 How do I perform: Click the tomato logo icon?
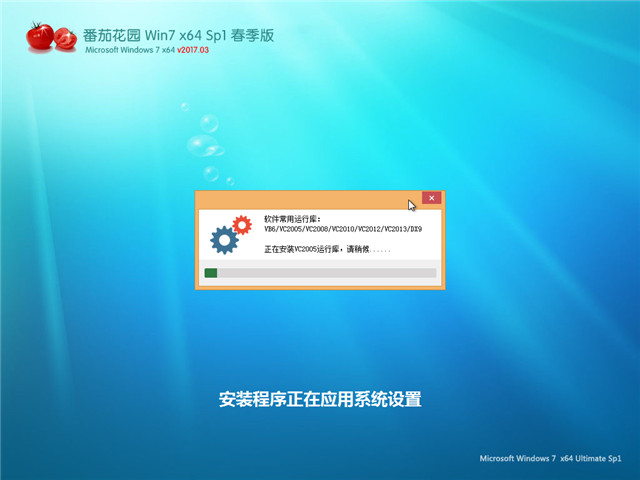click(51, 38)
